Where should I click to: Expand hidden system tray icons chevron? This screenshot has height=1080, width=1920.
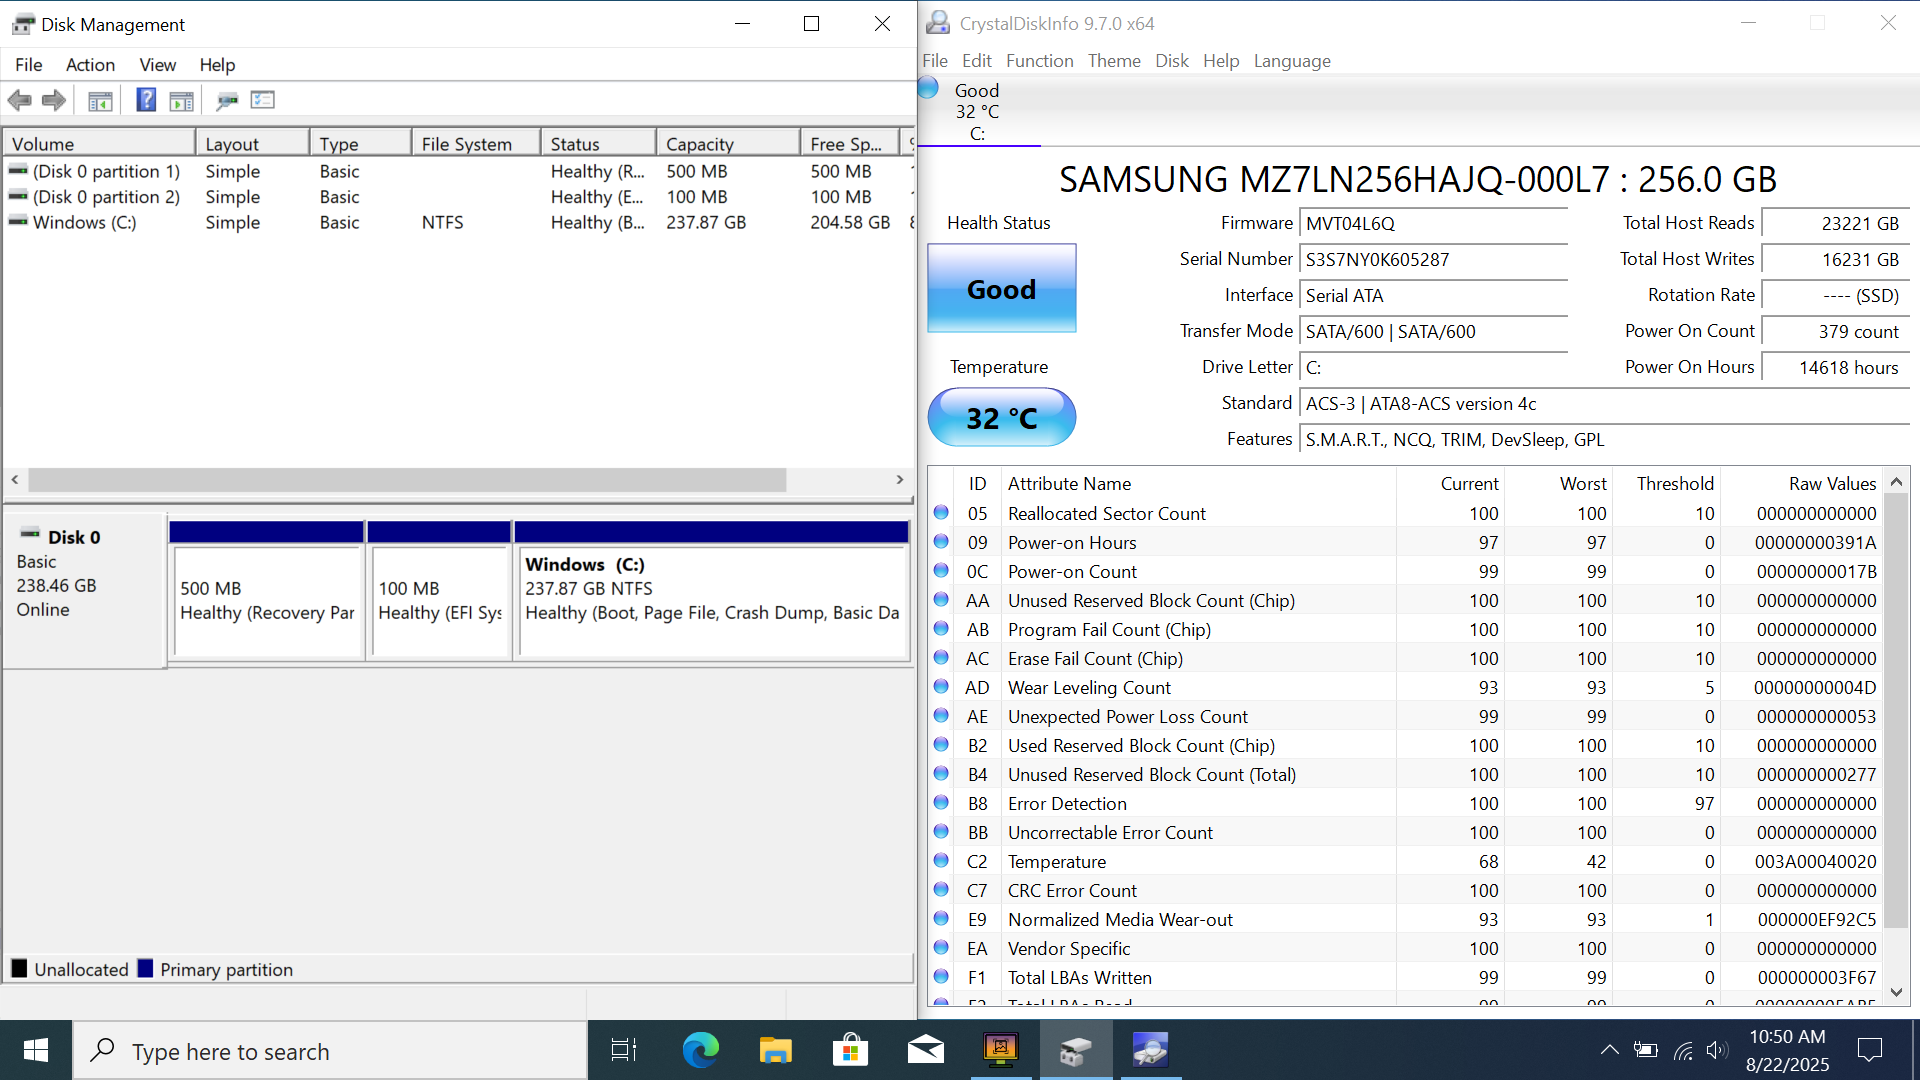pyautogui.click(x=1609, y=1050)
